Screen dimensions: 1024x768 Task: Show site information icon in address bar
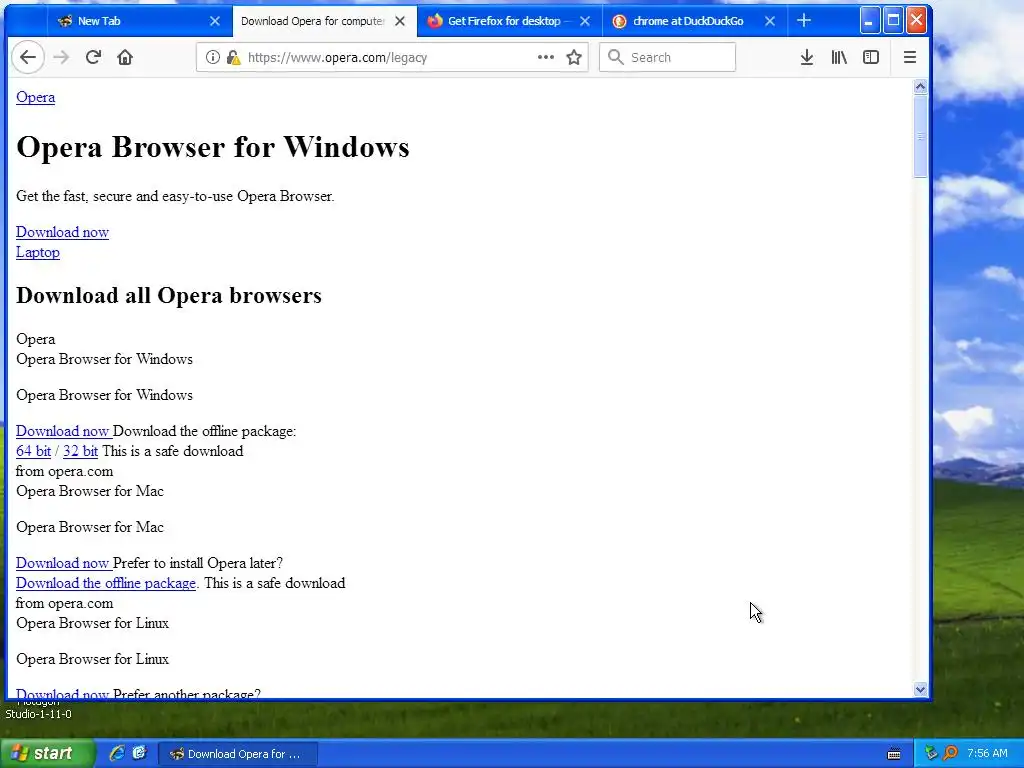coord(213,57)
